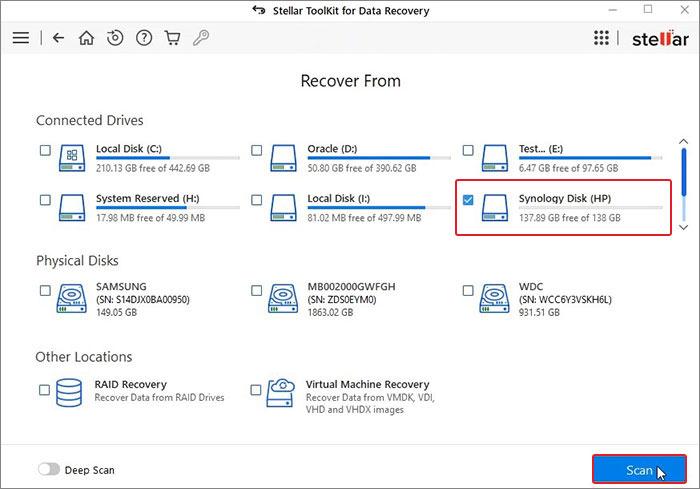700x489 pixels.
Task: Click the shopping cart buy icon
Action: [172, 38]
